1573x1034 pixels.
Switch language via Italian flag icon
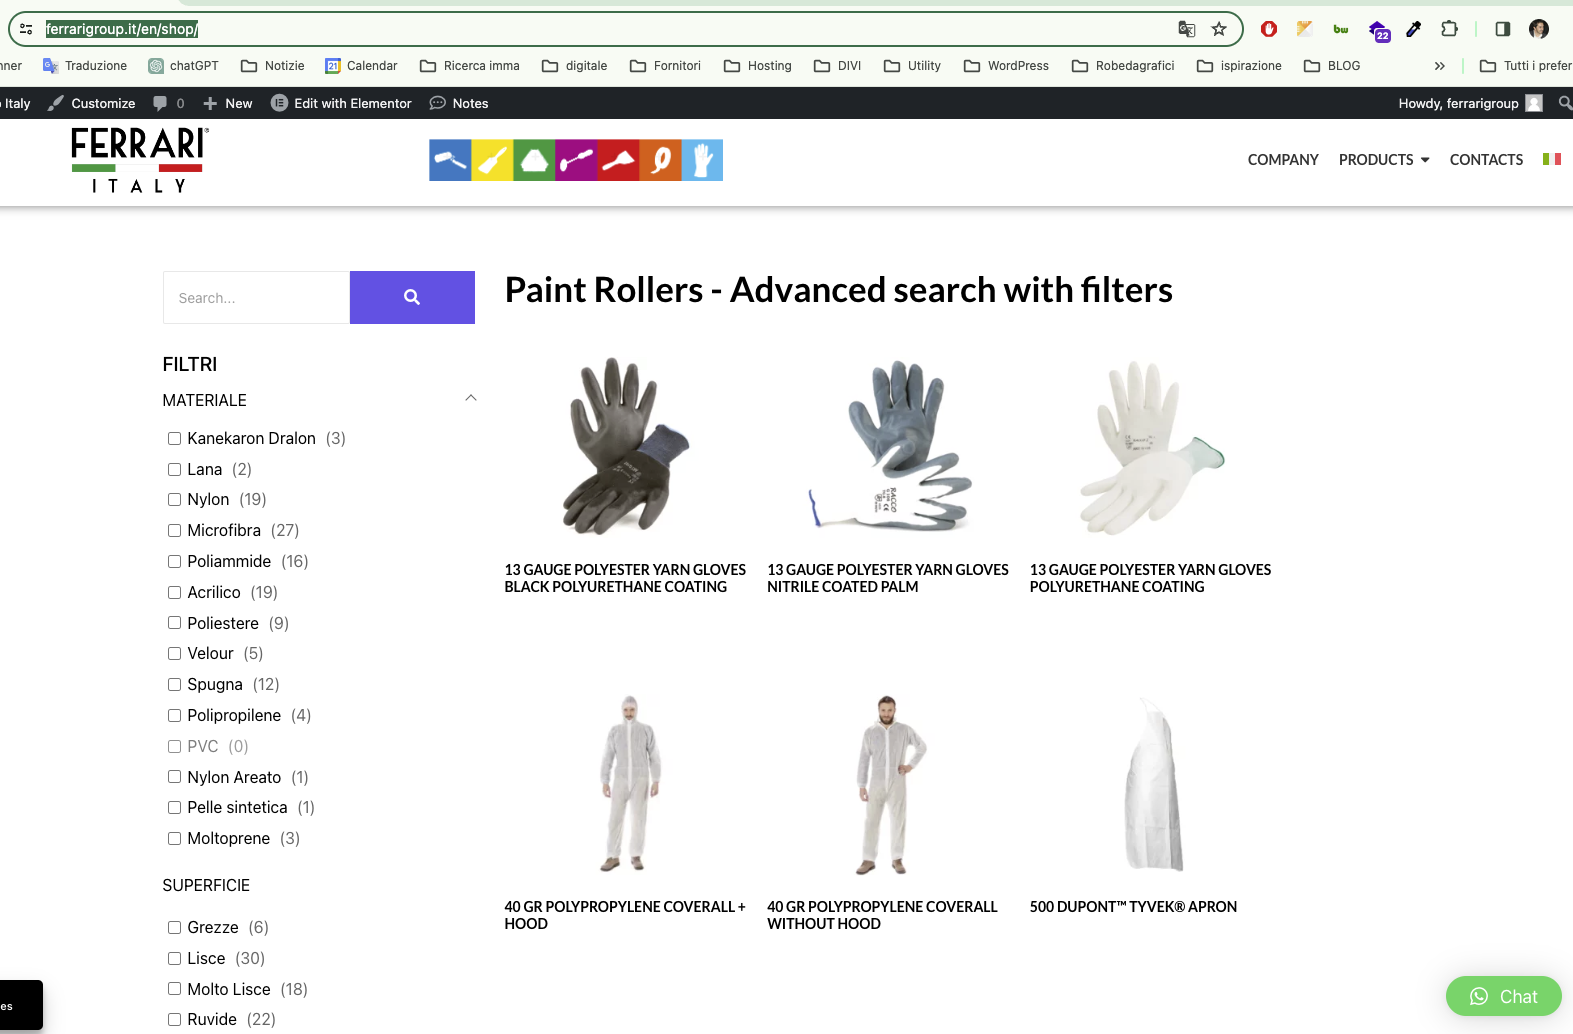coord(1552,159)
